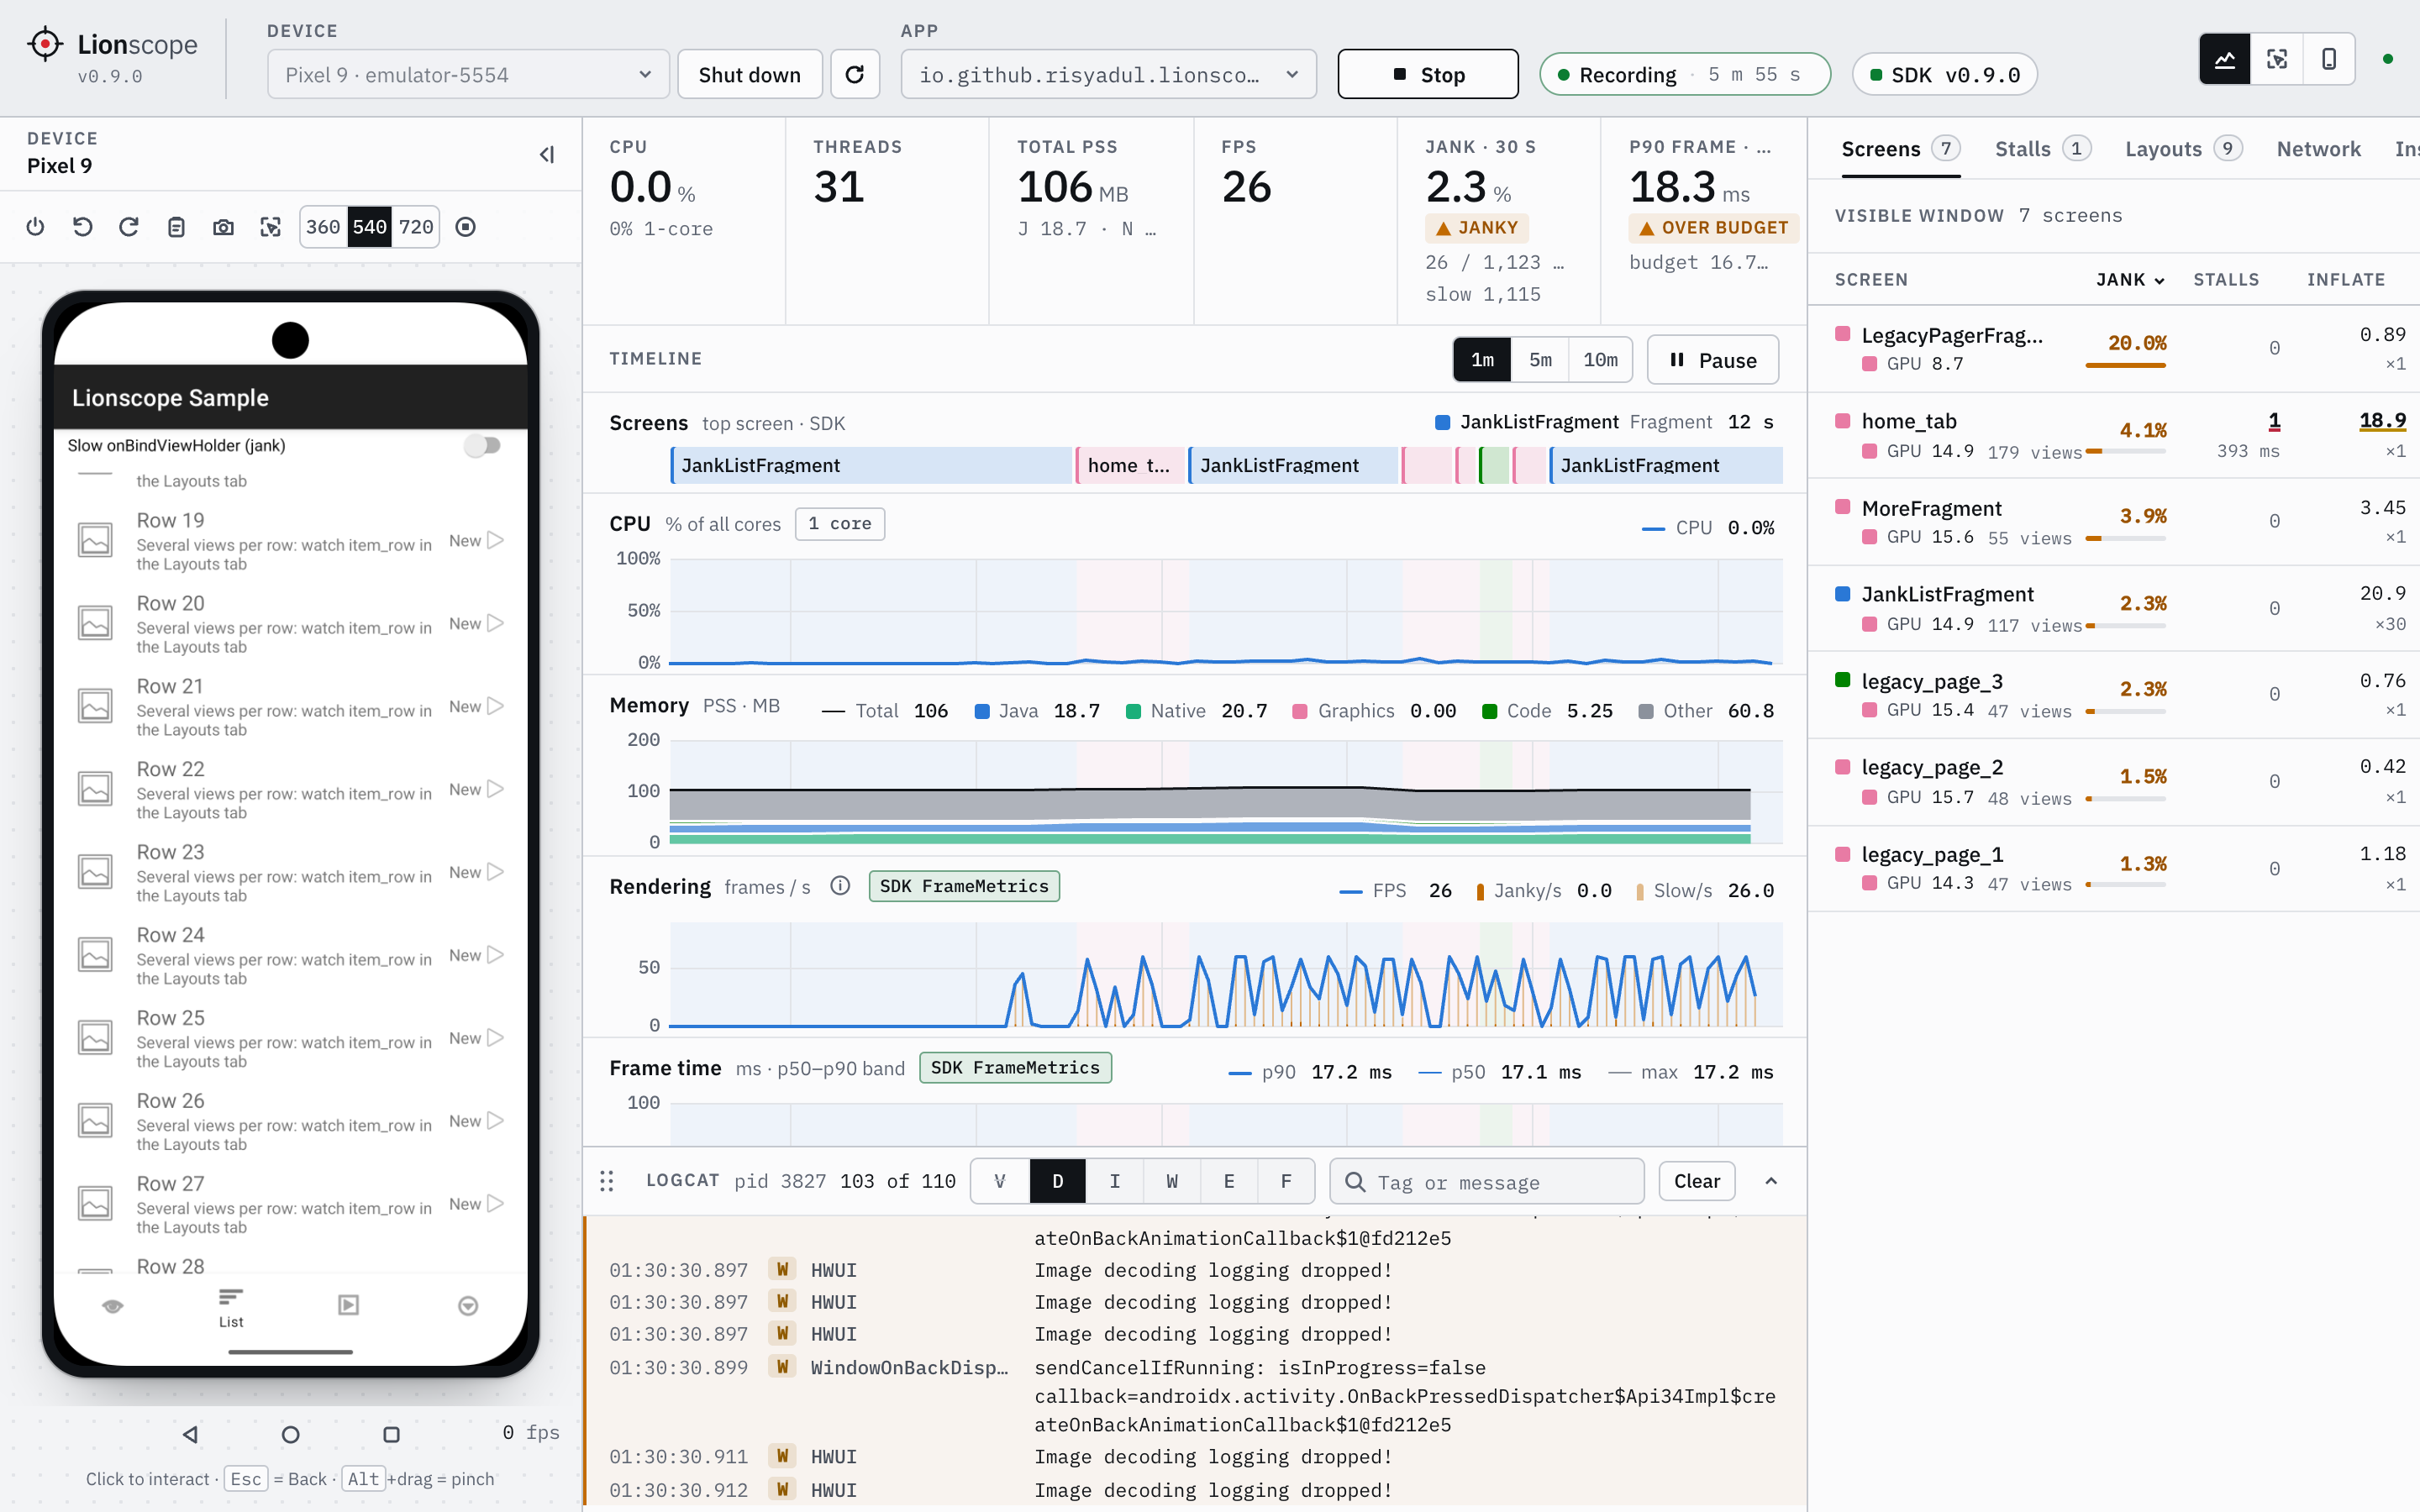Select the home t... timeline segment
The width and height of the screenshot is (2420, 1512).
(1129, 465)
